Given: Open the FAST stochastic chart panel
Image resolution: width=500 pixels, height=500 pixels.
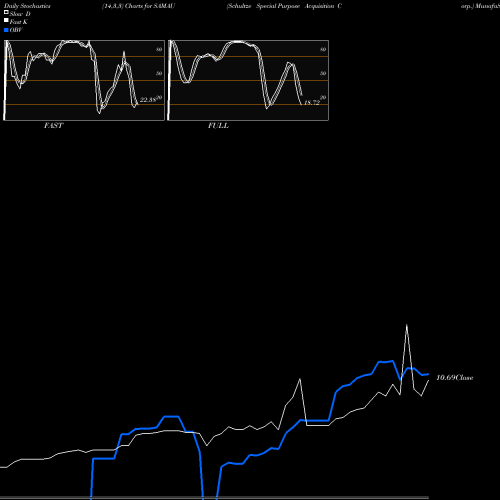Looking at the screenshot, I should [x=84, y=80].
